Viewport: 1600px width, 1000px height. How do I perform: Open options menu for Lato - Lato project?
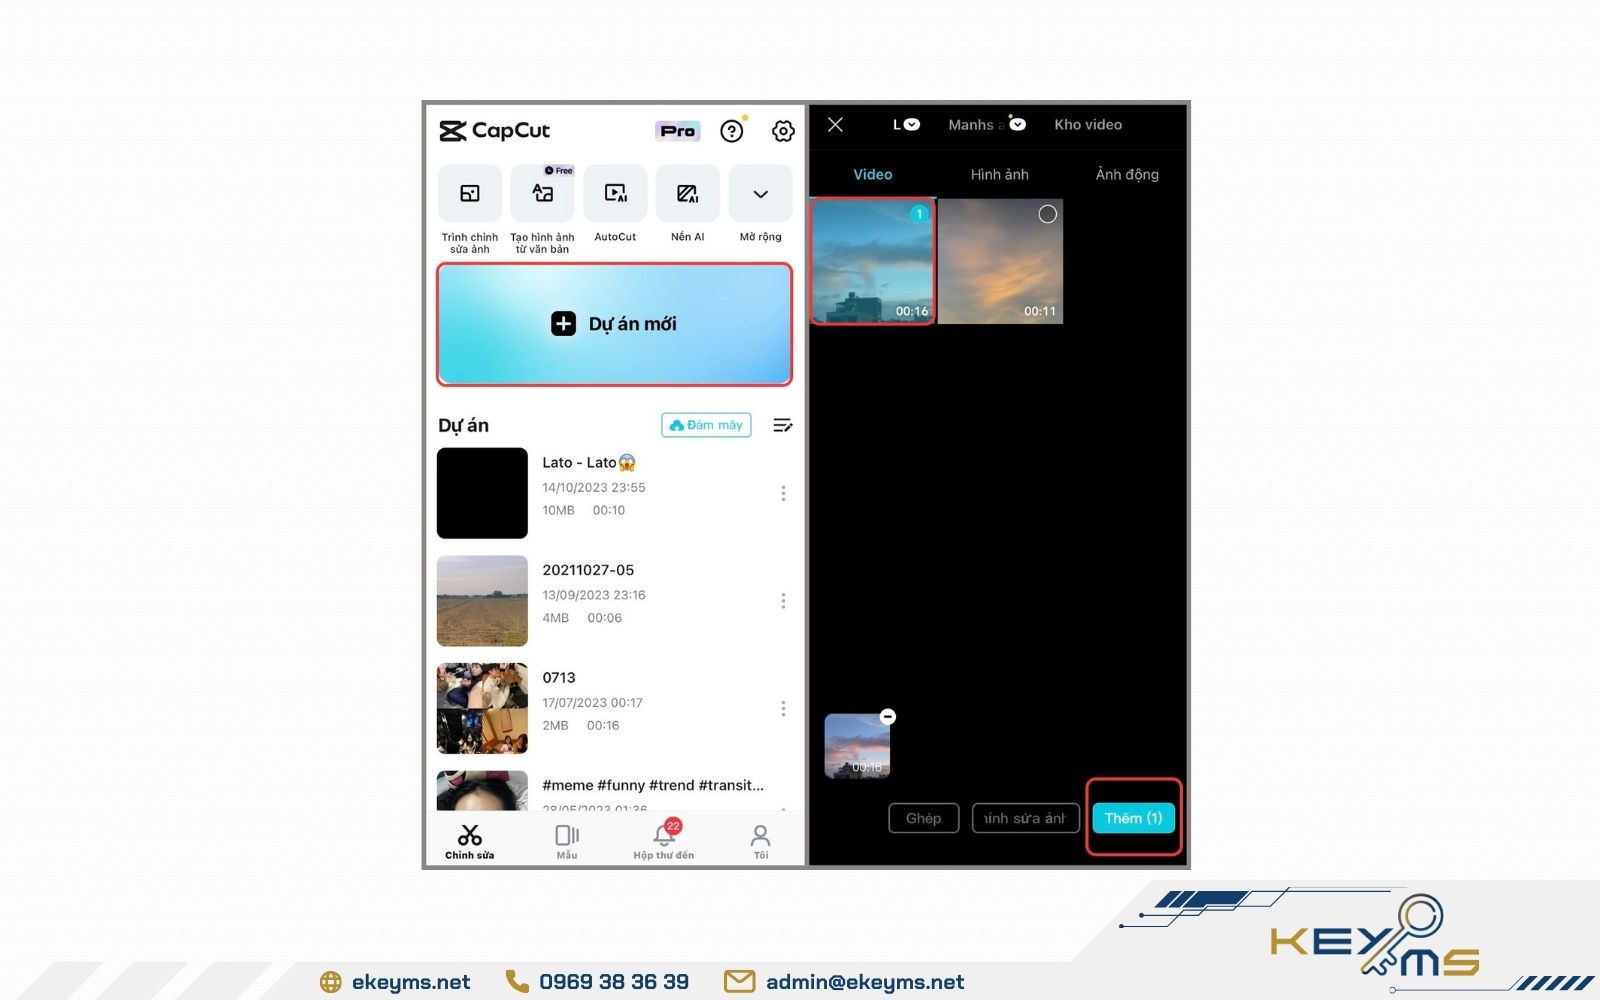tap(783, 493)
